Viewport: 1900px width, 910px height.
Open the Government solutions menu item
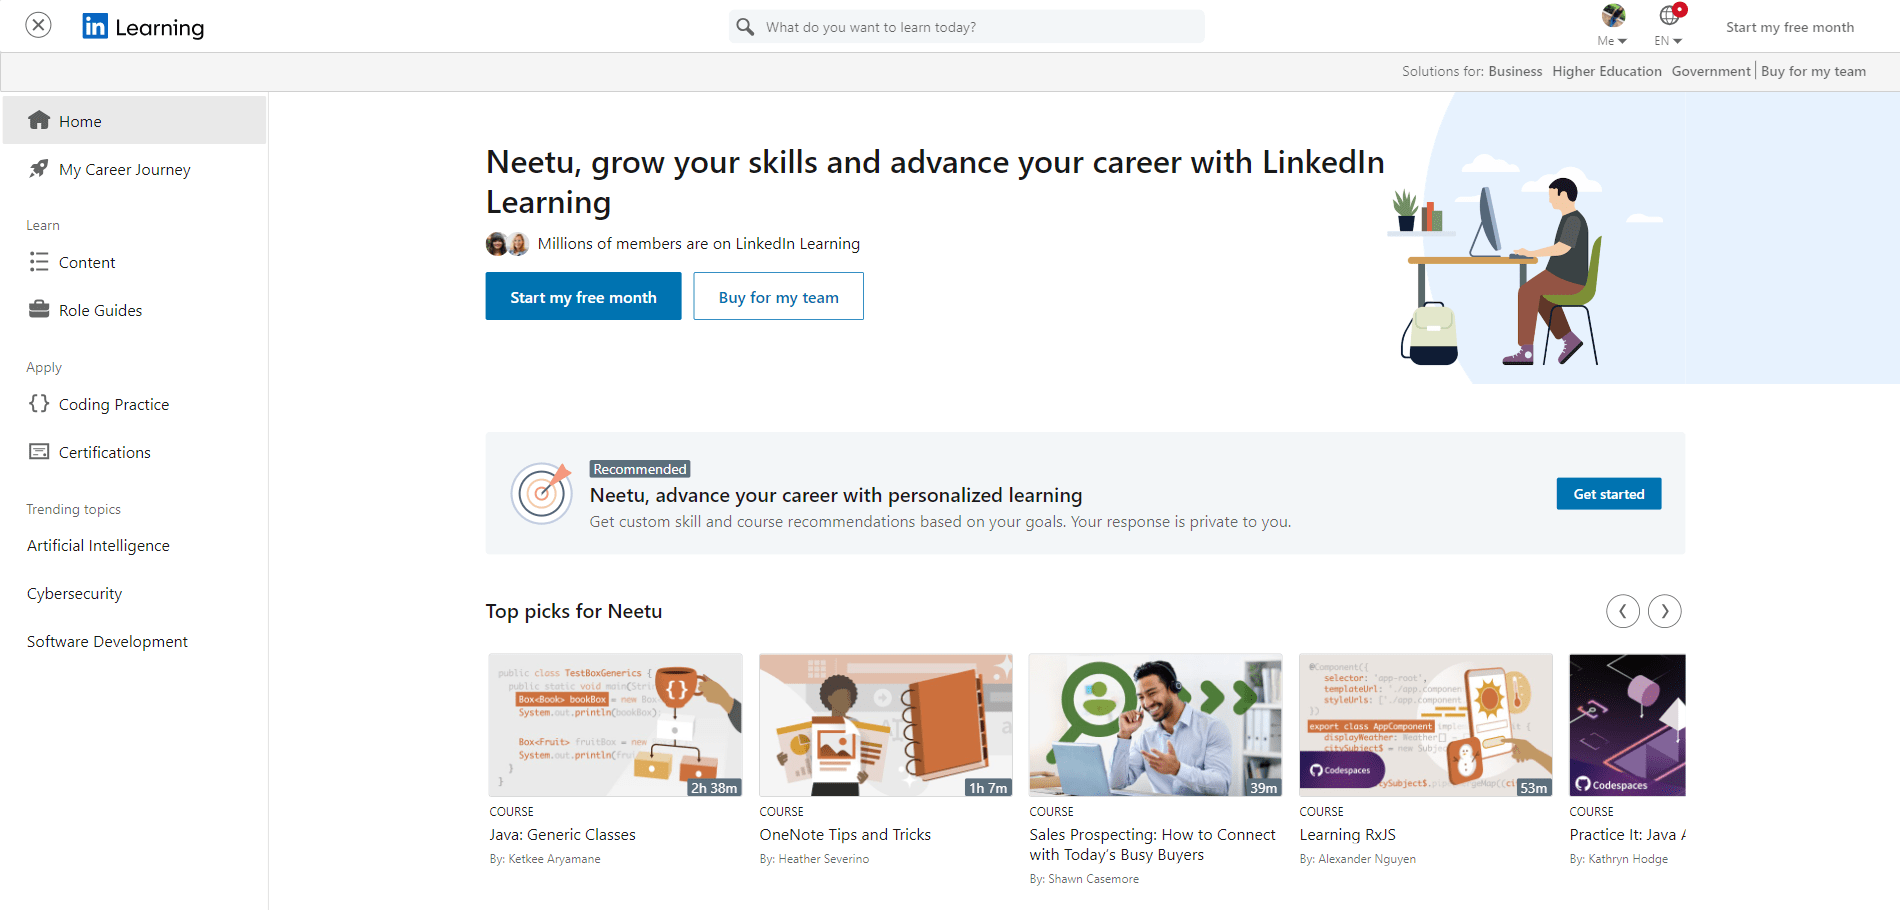(1710, 71)
